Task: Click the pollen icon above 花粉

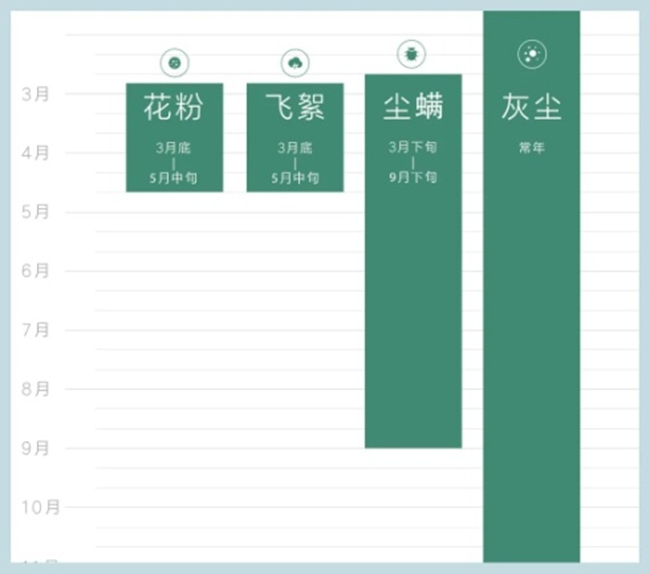Action: point(175,63)
